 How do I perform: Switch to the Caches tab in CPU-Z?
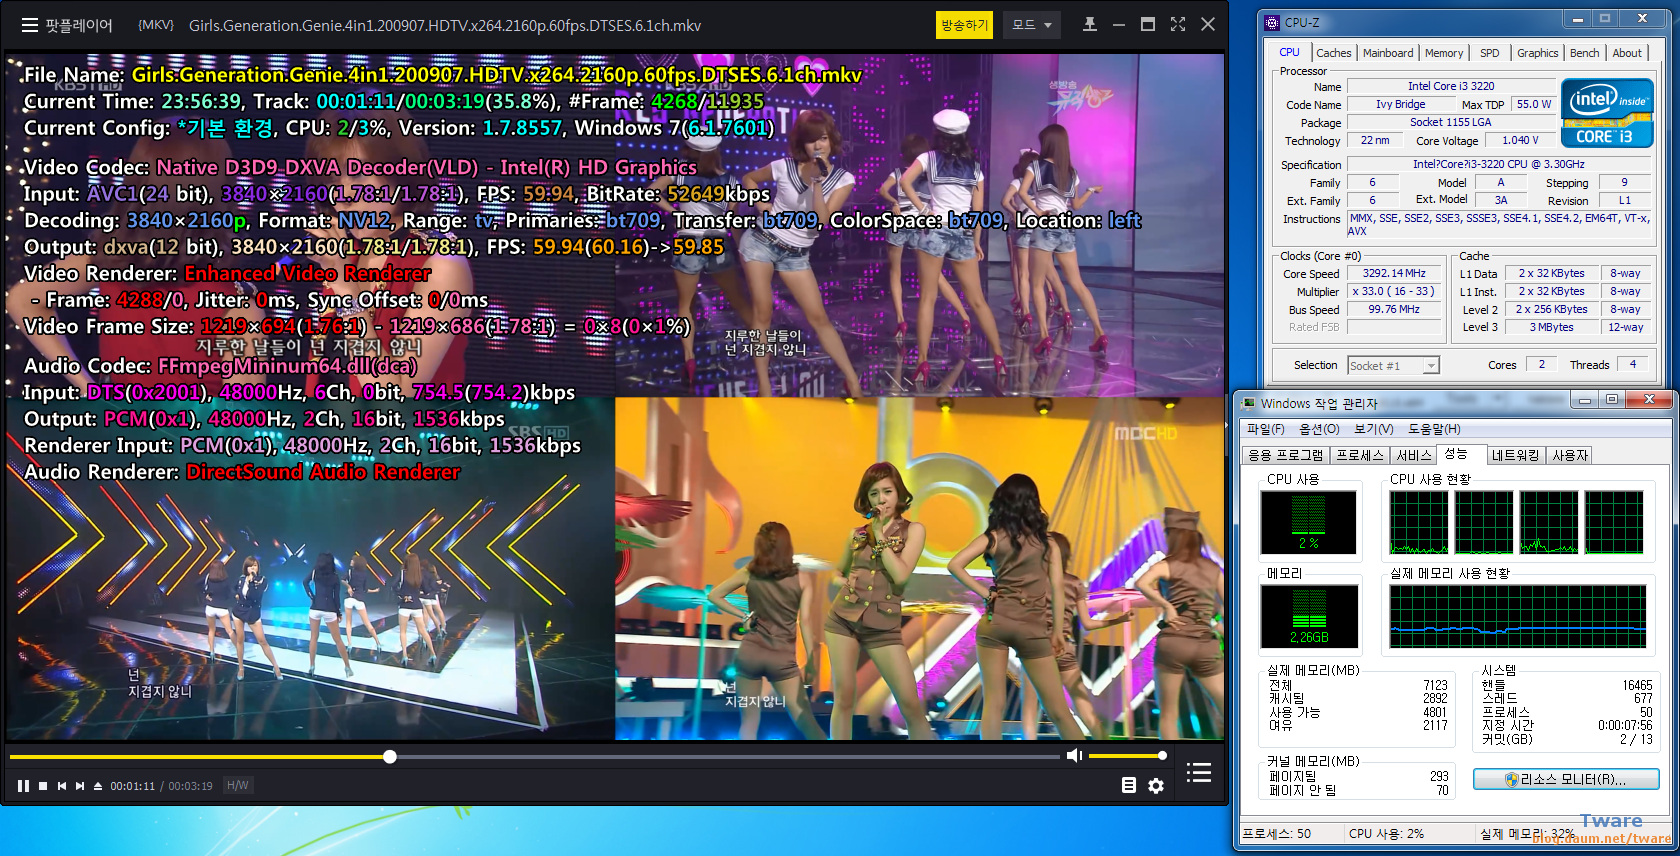[1334, 53]
